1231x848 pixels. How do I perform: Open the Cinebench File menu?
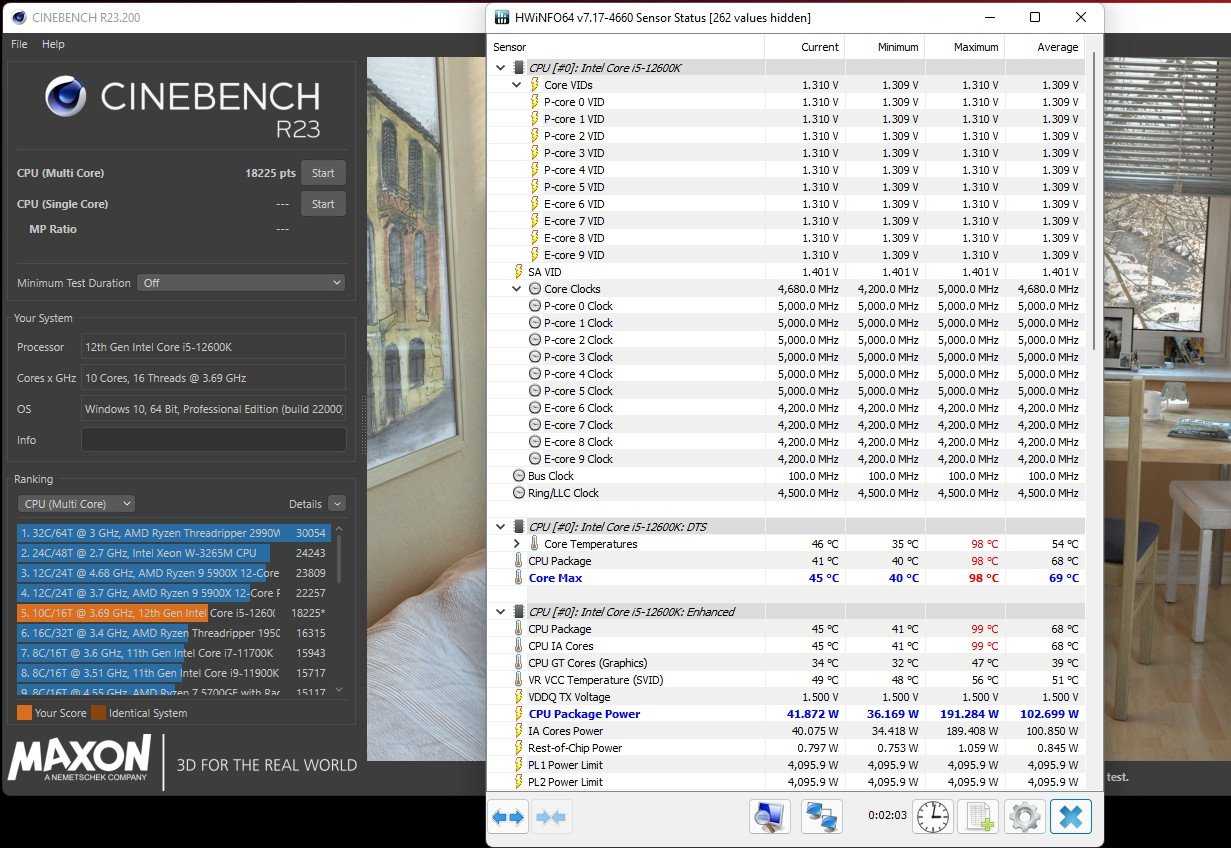coord(19,44)
